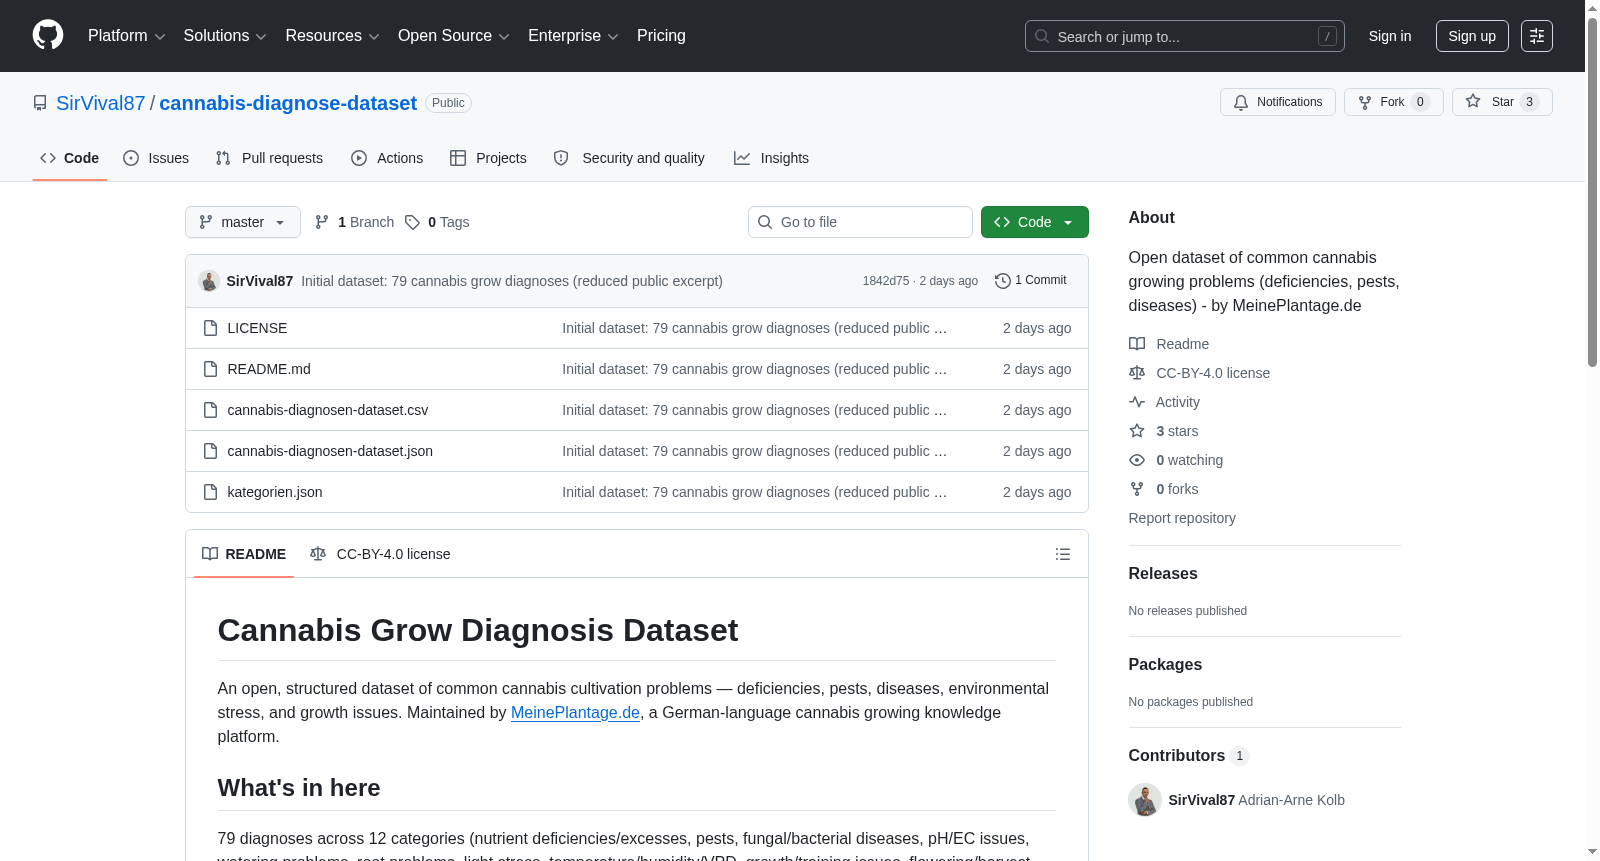The image size is (1600, 861).
Task: Fork the repository
Action: (x=1393, y=102)
